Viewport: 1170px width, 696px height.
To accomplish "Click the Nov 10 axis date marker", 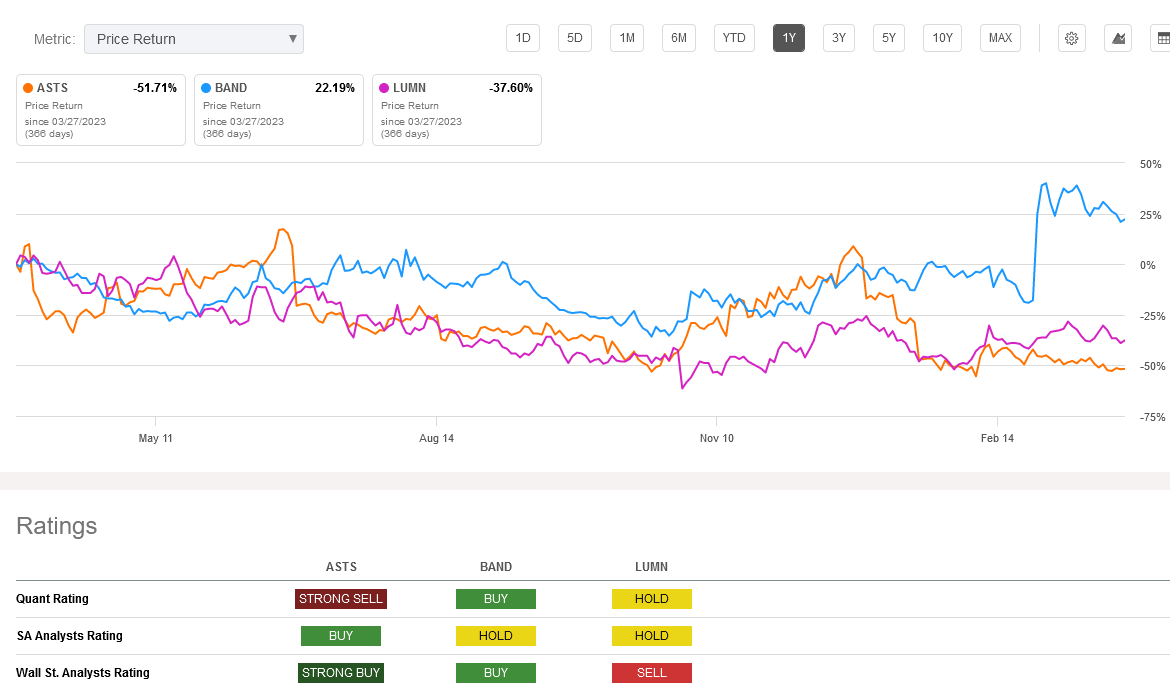I will coord(716,439).
